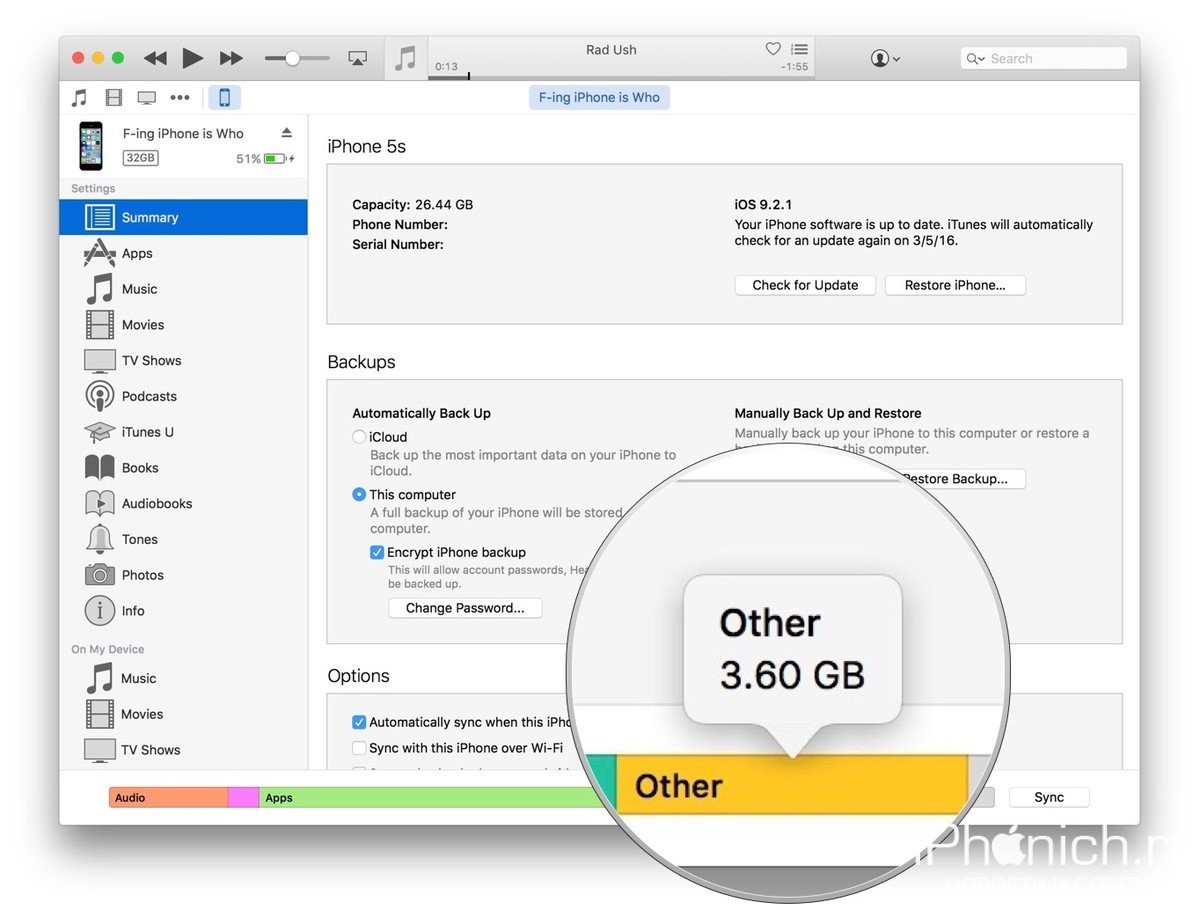
Task: Click the Sync button
Action: coord(1049,797)
